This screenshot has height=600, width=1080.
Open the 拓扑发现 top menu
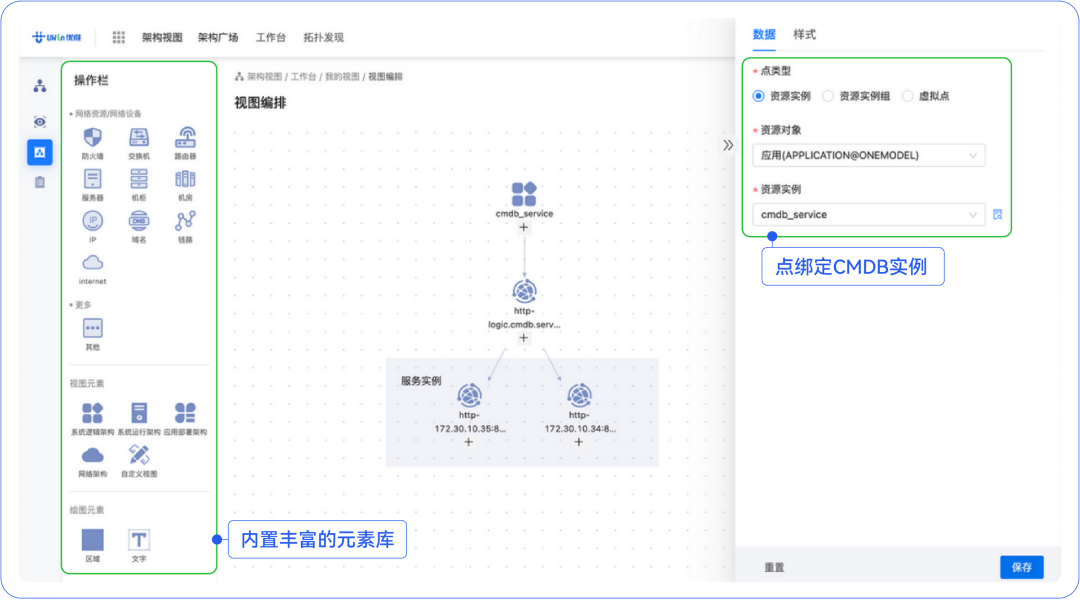click(323, 37)
